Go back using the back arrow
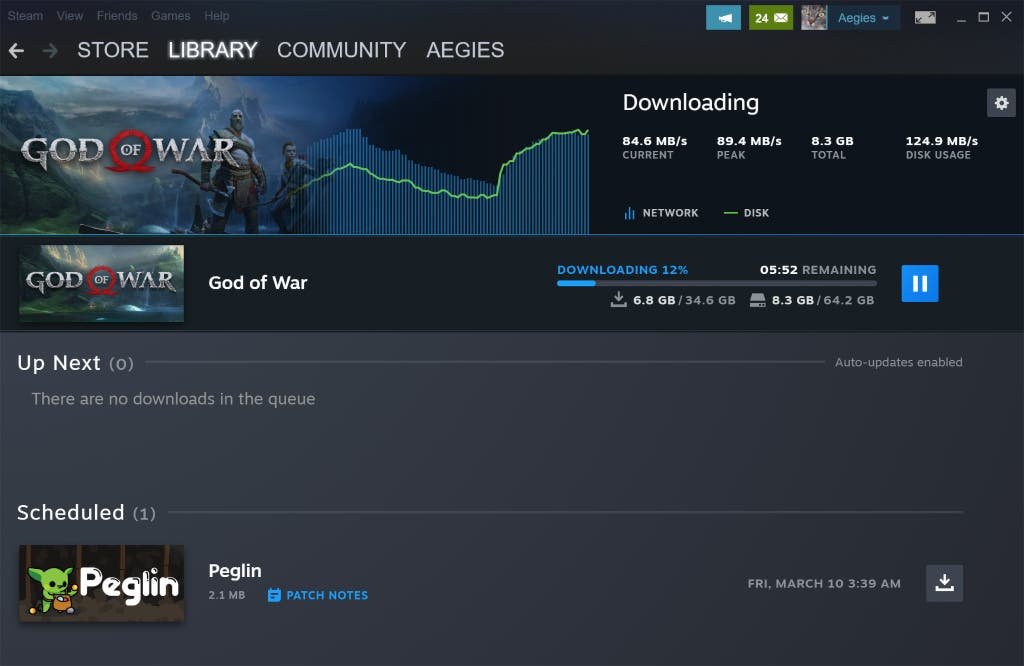This screenshot has width=1024, height=666. tap(16, 50)
